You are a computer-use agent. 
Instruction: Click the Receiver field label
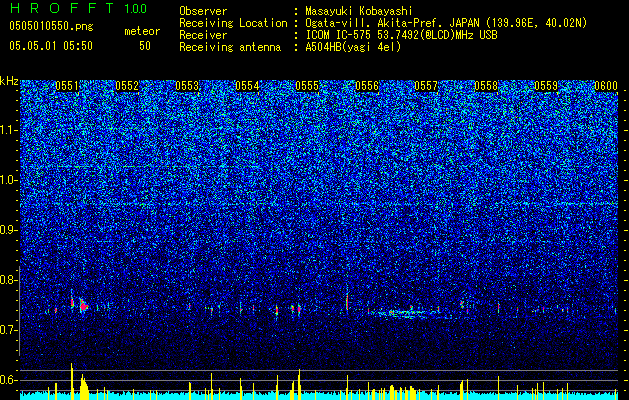pos(203,35)
